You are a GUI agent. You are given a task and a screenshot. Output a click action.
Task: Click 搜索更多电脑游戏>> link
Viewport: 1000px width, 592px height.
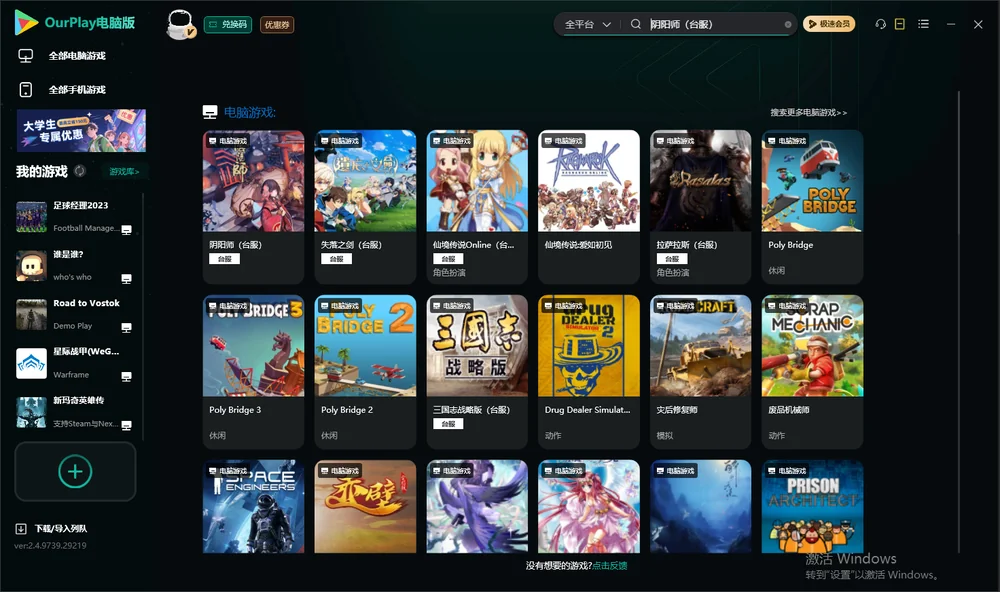tap(809, 112)
